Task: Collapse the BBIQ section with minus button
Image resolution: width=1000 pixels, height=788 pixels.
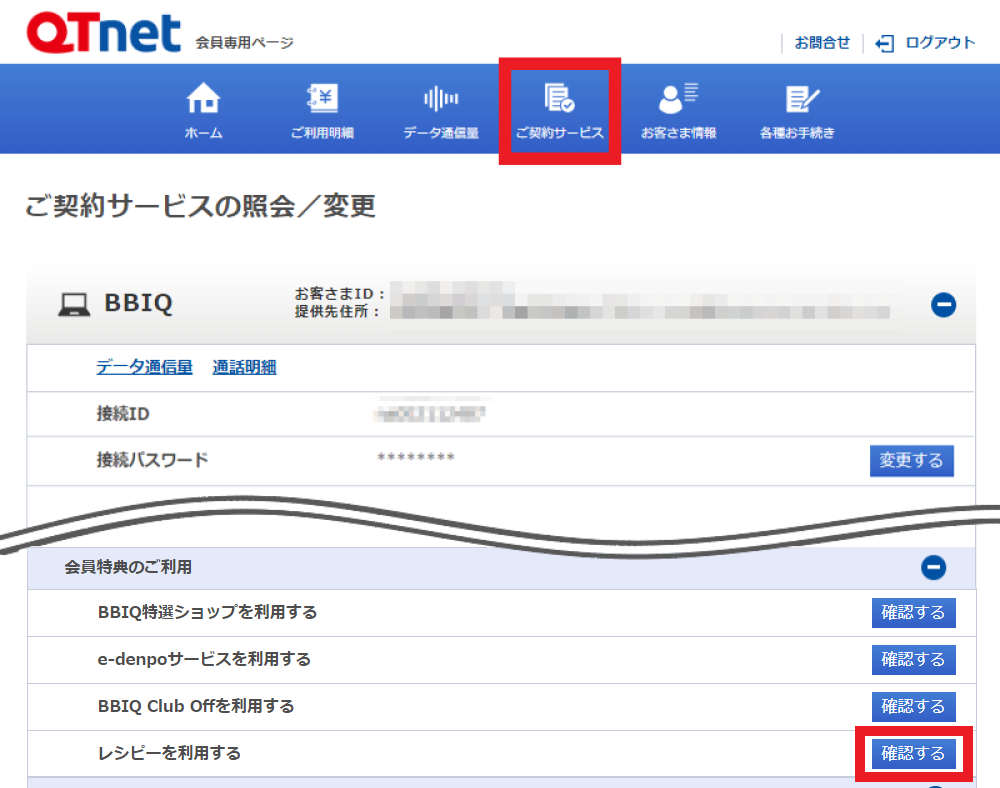Action: (943, 305)
